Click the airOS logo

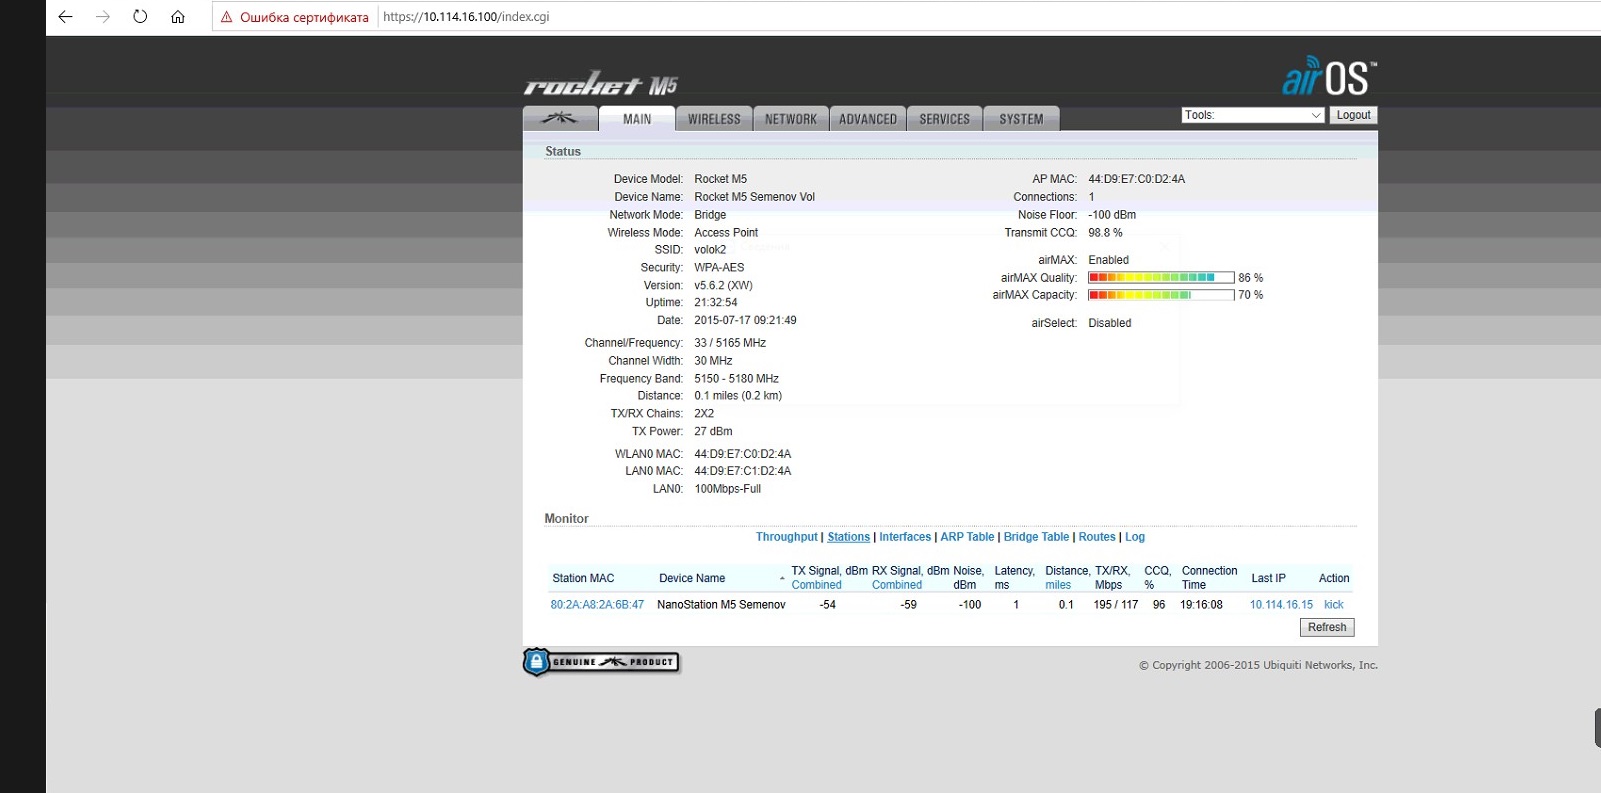(1329, 76)
